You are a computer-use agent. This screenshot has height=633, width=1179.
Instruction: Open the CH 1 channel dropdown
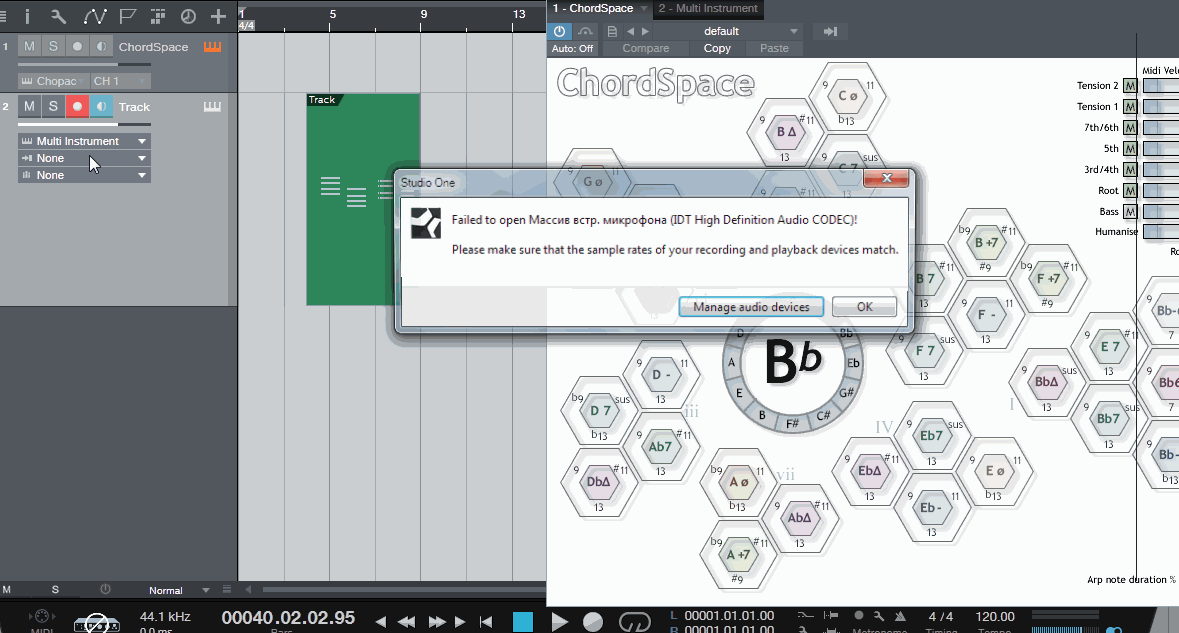[x=120, y=80]
